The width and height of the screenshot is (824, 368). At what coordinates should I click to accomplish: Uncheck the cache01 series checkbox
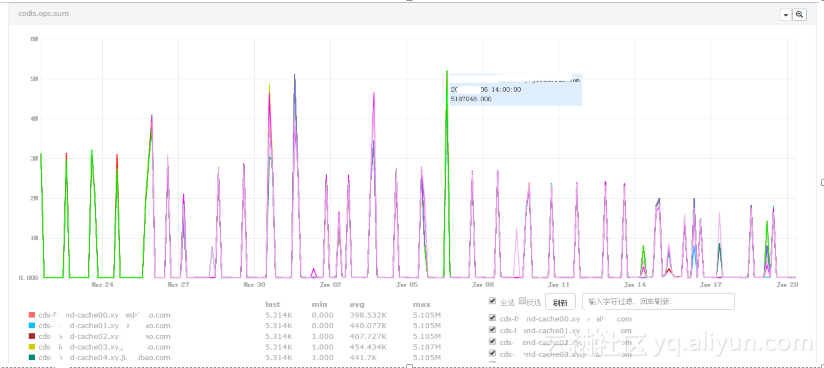coord(492,330)
